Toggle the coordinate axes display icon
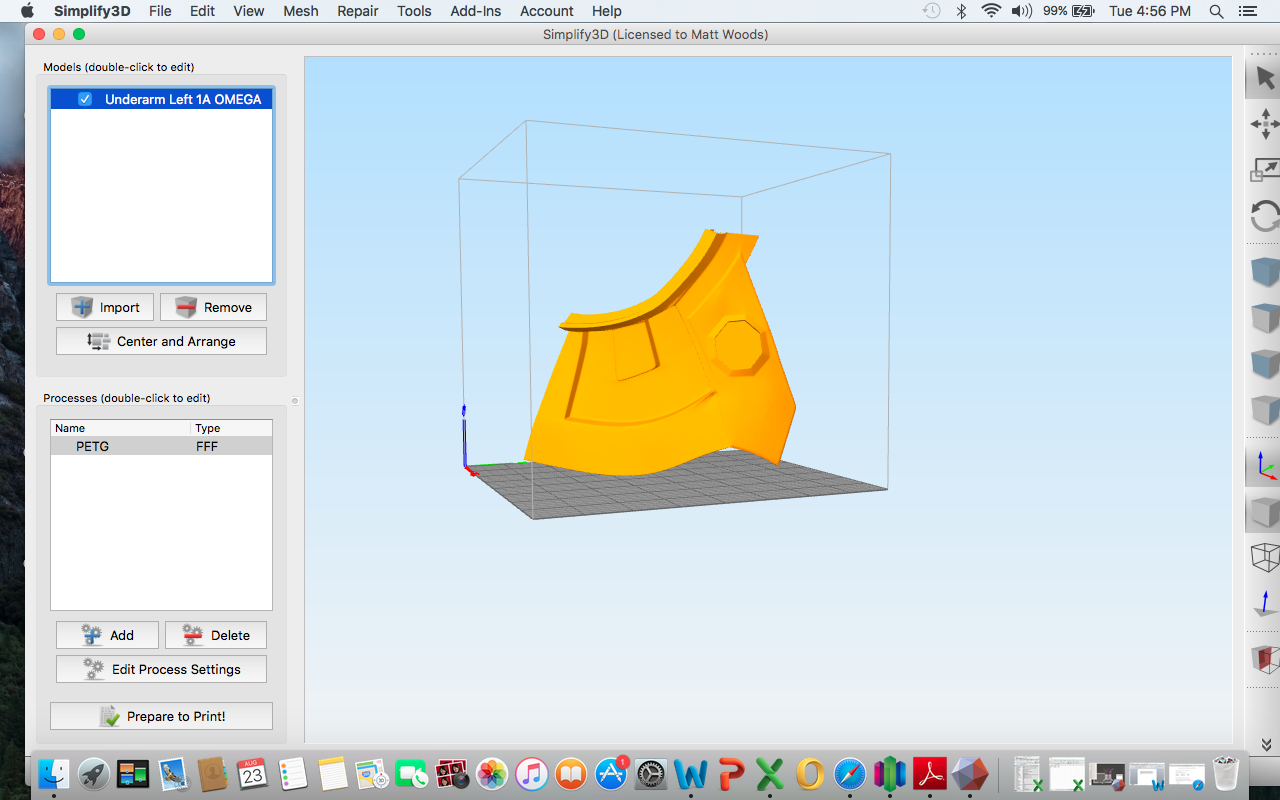 click(x=1265, y=467)
